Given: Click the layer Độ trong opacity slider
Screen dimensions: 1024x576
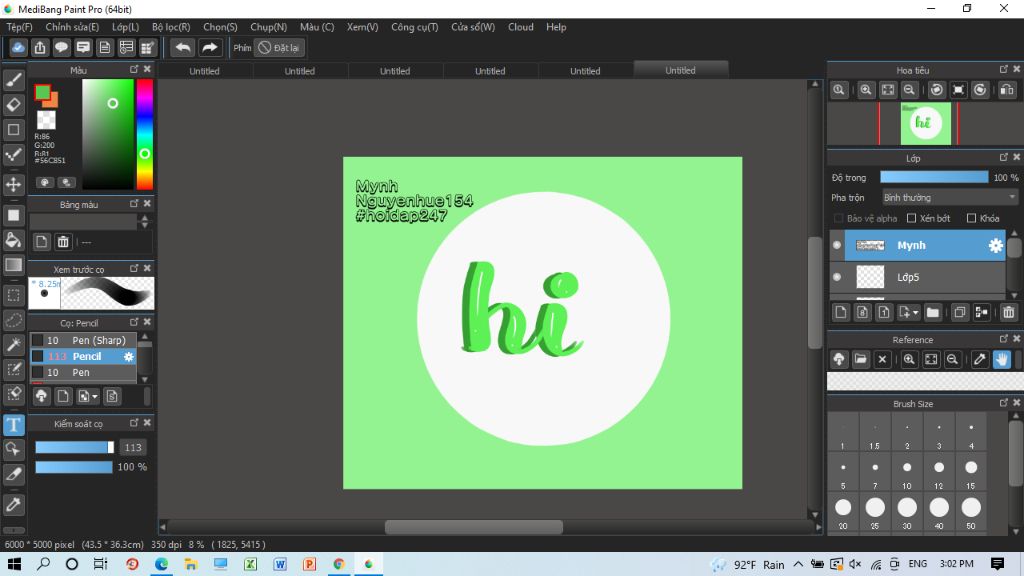Looking at the screenshot, I should click(934, 177).
